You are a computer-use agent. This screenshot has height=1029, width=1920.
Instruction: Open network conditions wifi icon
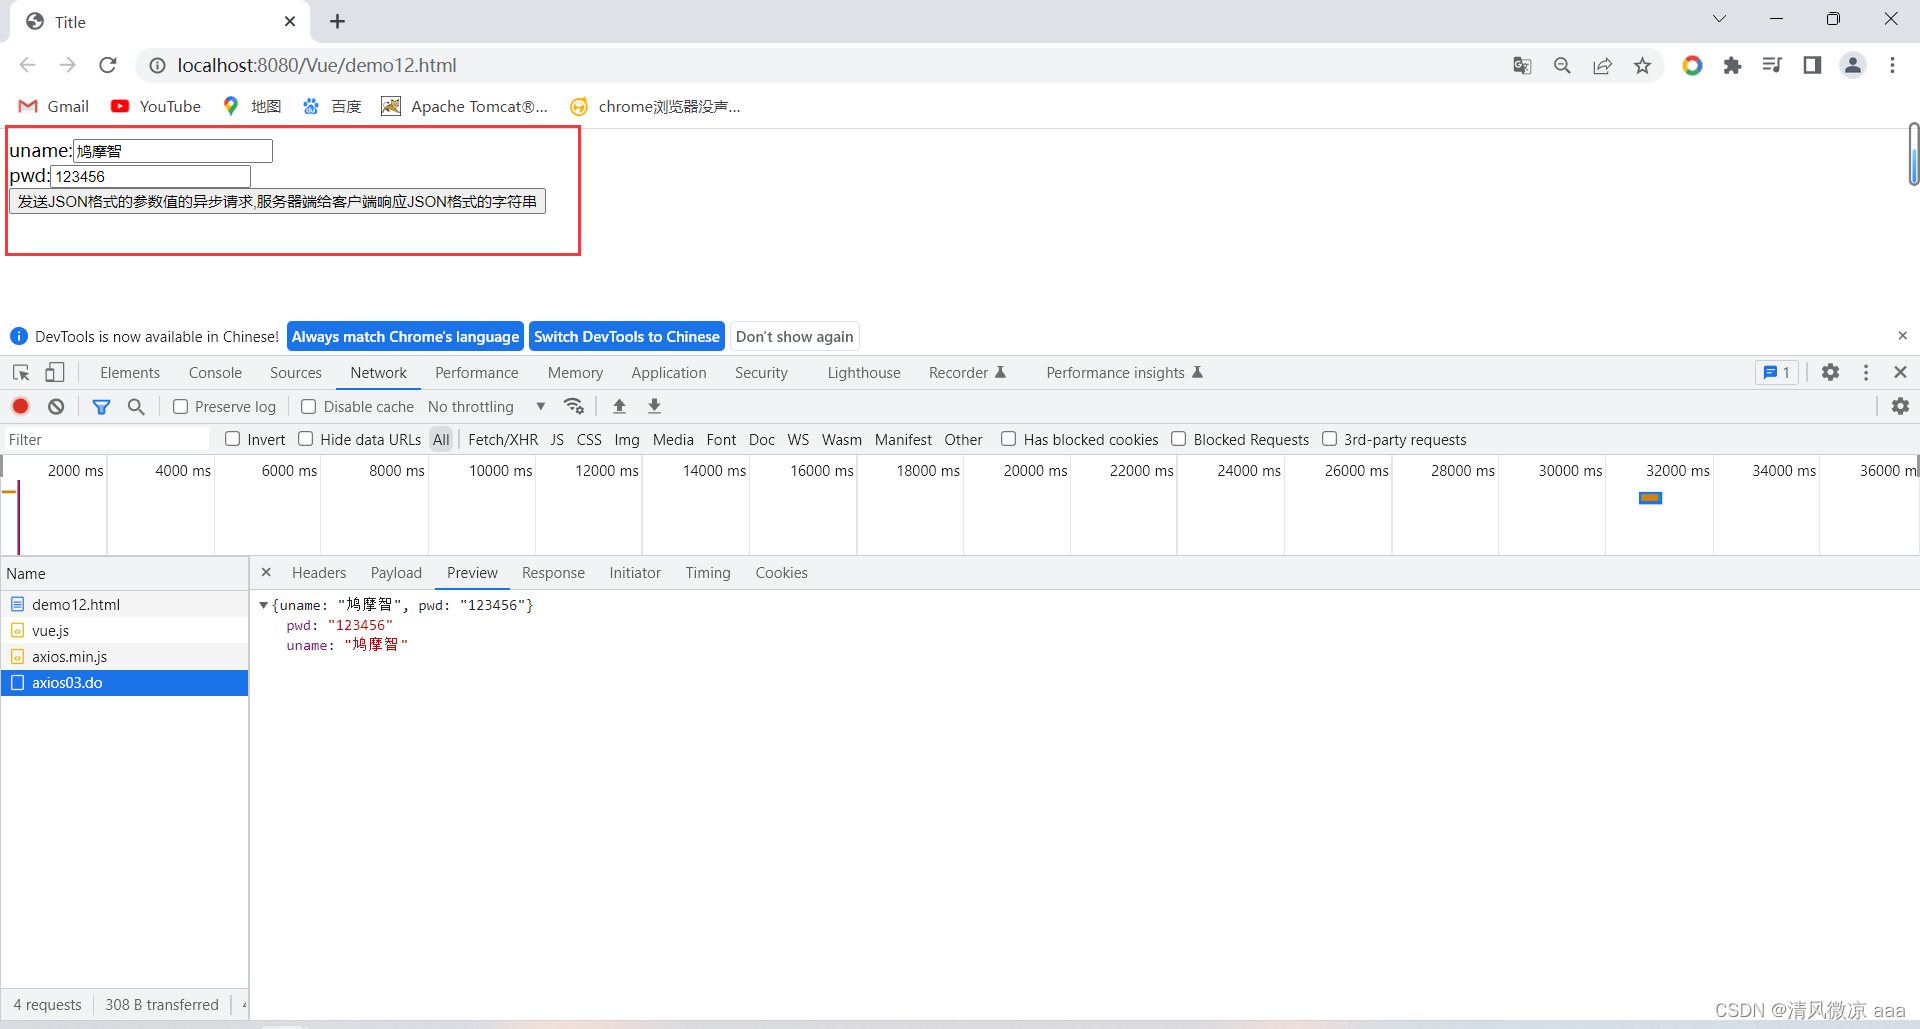pyautogui.click(x=574, y=406)
